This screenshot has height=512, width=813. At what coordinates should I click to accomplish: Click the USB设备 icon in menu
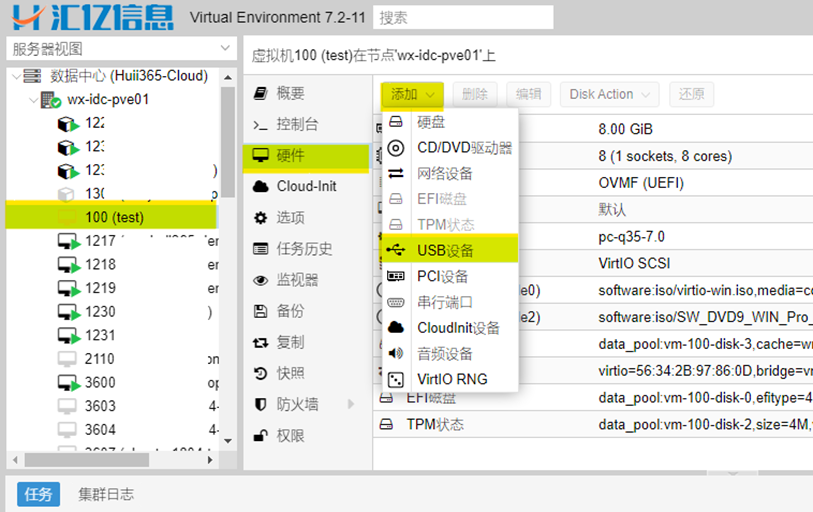click(x=396, y=250)
